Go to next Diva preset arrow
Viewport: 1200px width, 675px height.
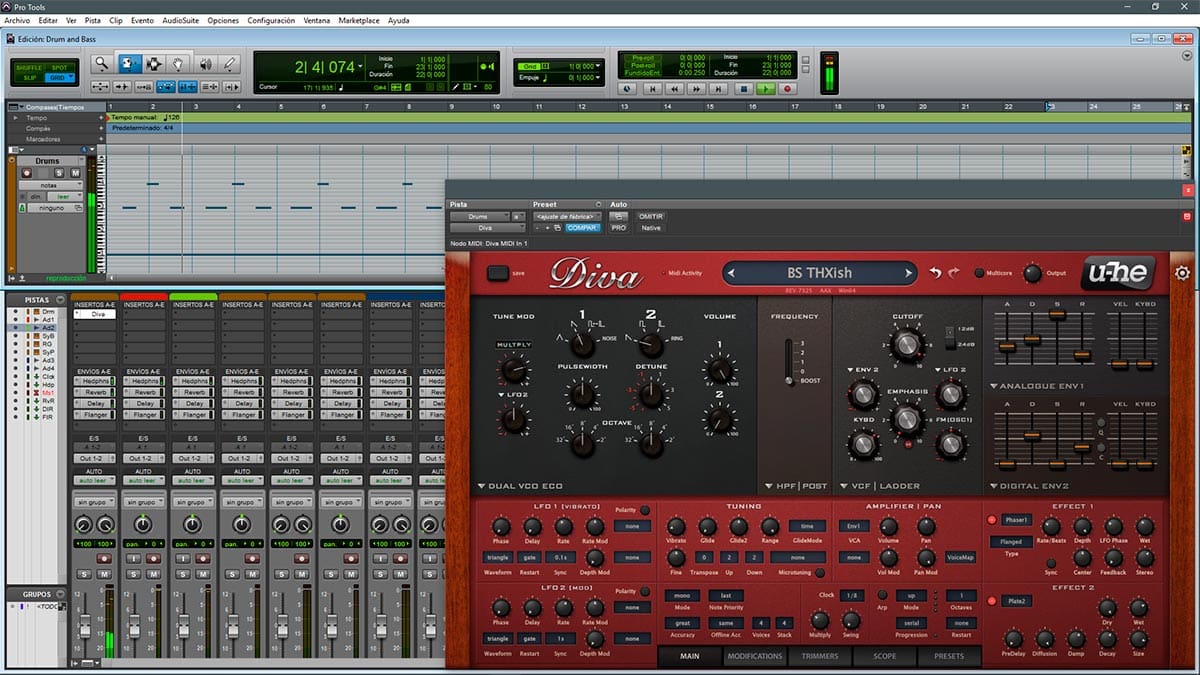[908, 272]
